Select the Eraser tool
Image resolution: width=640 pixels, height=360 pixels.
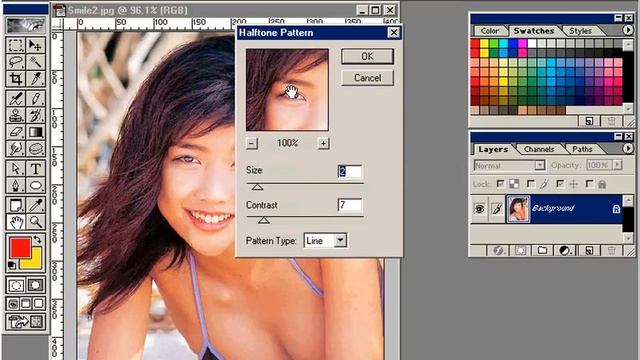[x=16, y=132]
